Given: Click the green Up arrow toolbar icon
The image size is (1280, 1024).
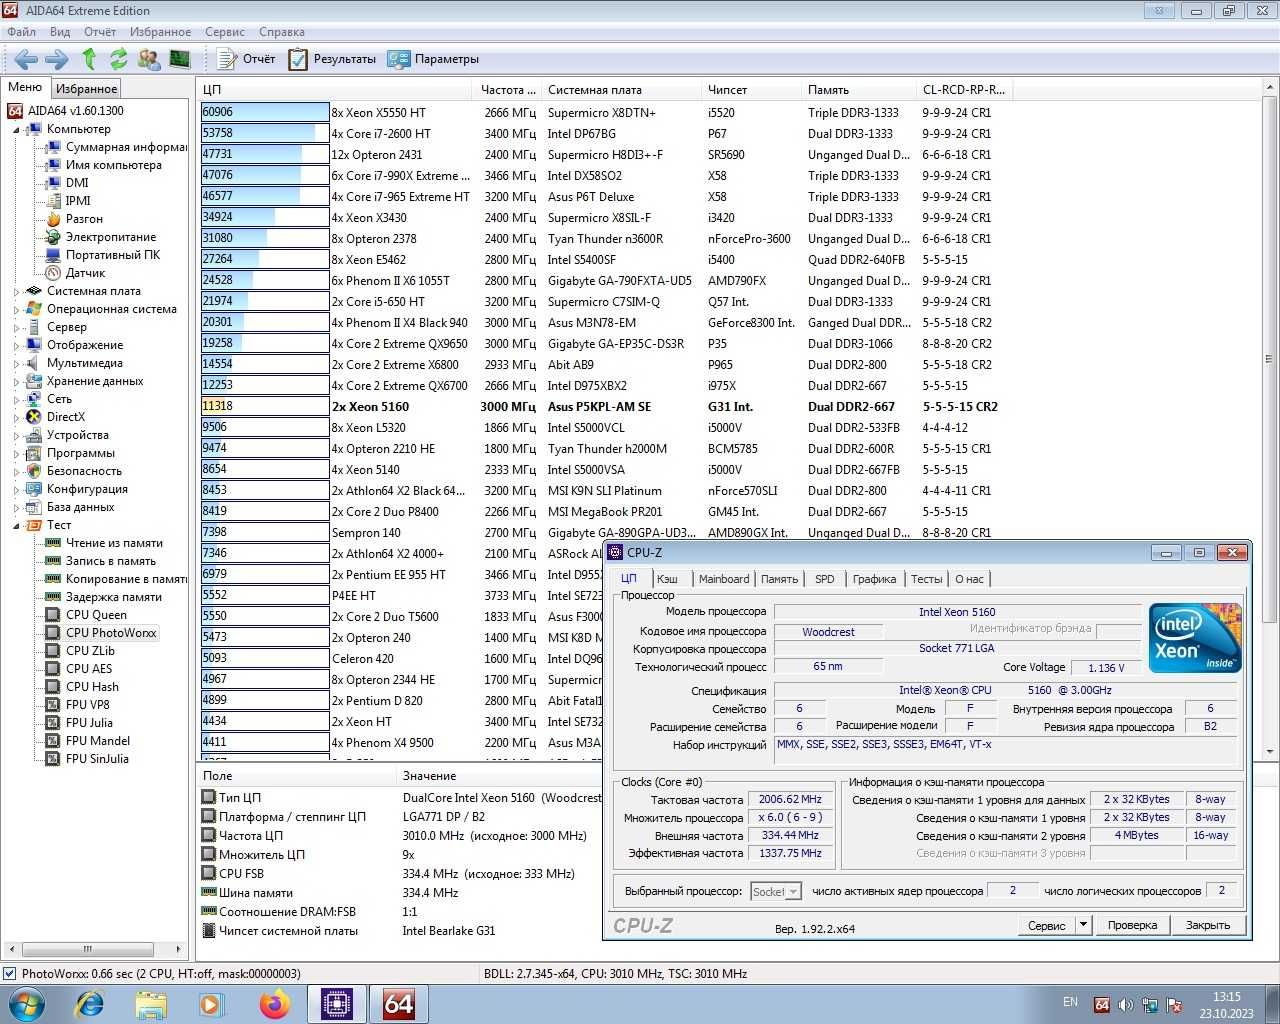Looking at the screenshot, I should [x=88, y=59].
